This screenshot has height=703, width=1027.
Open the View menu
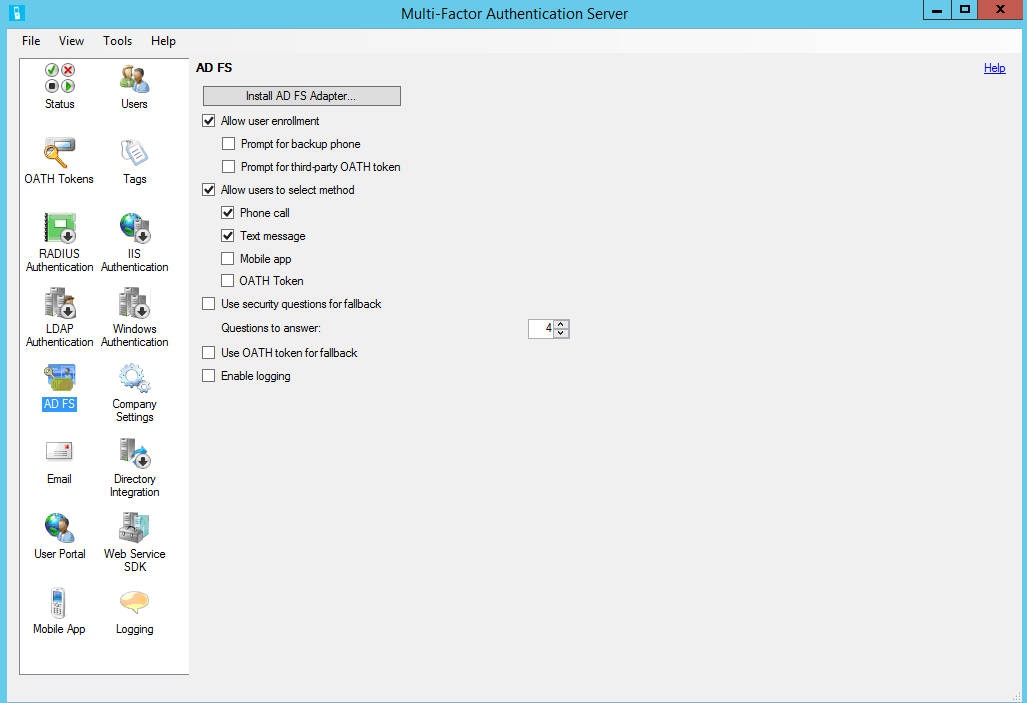click(70, 41)
